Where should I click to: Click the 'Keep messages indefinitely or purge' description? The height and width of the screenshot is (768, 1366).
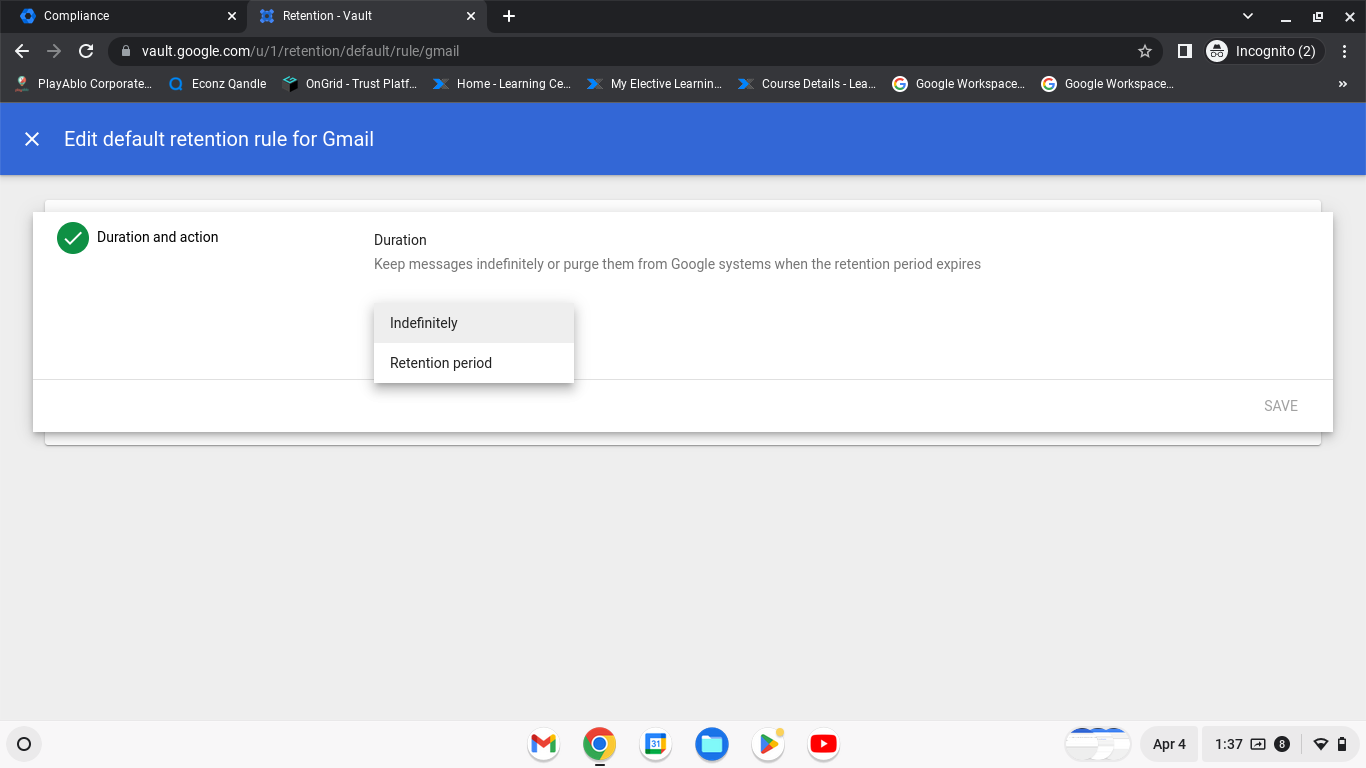pos(677,264)
